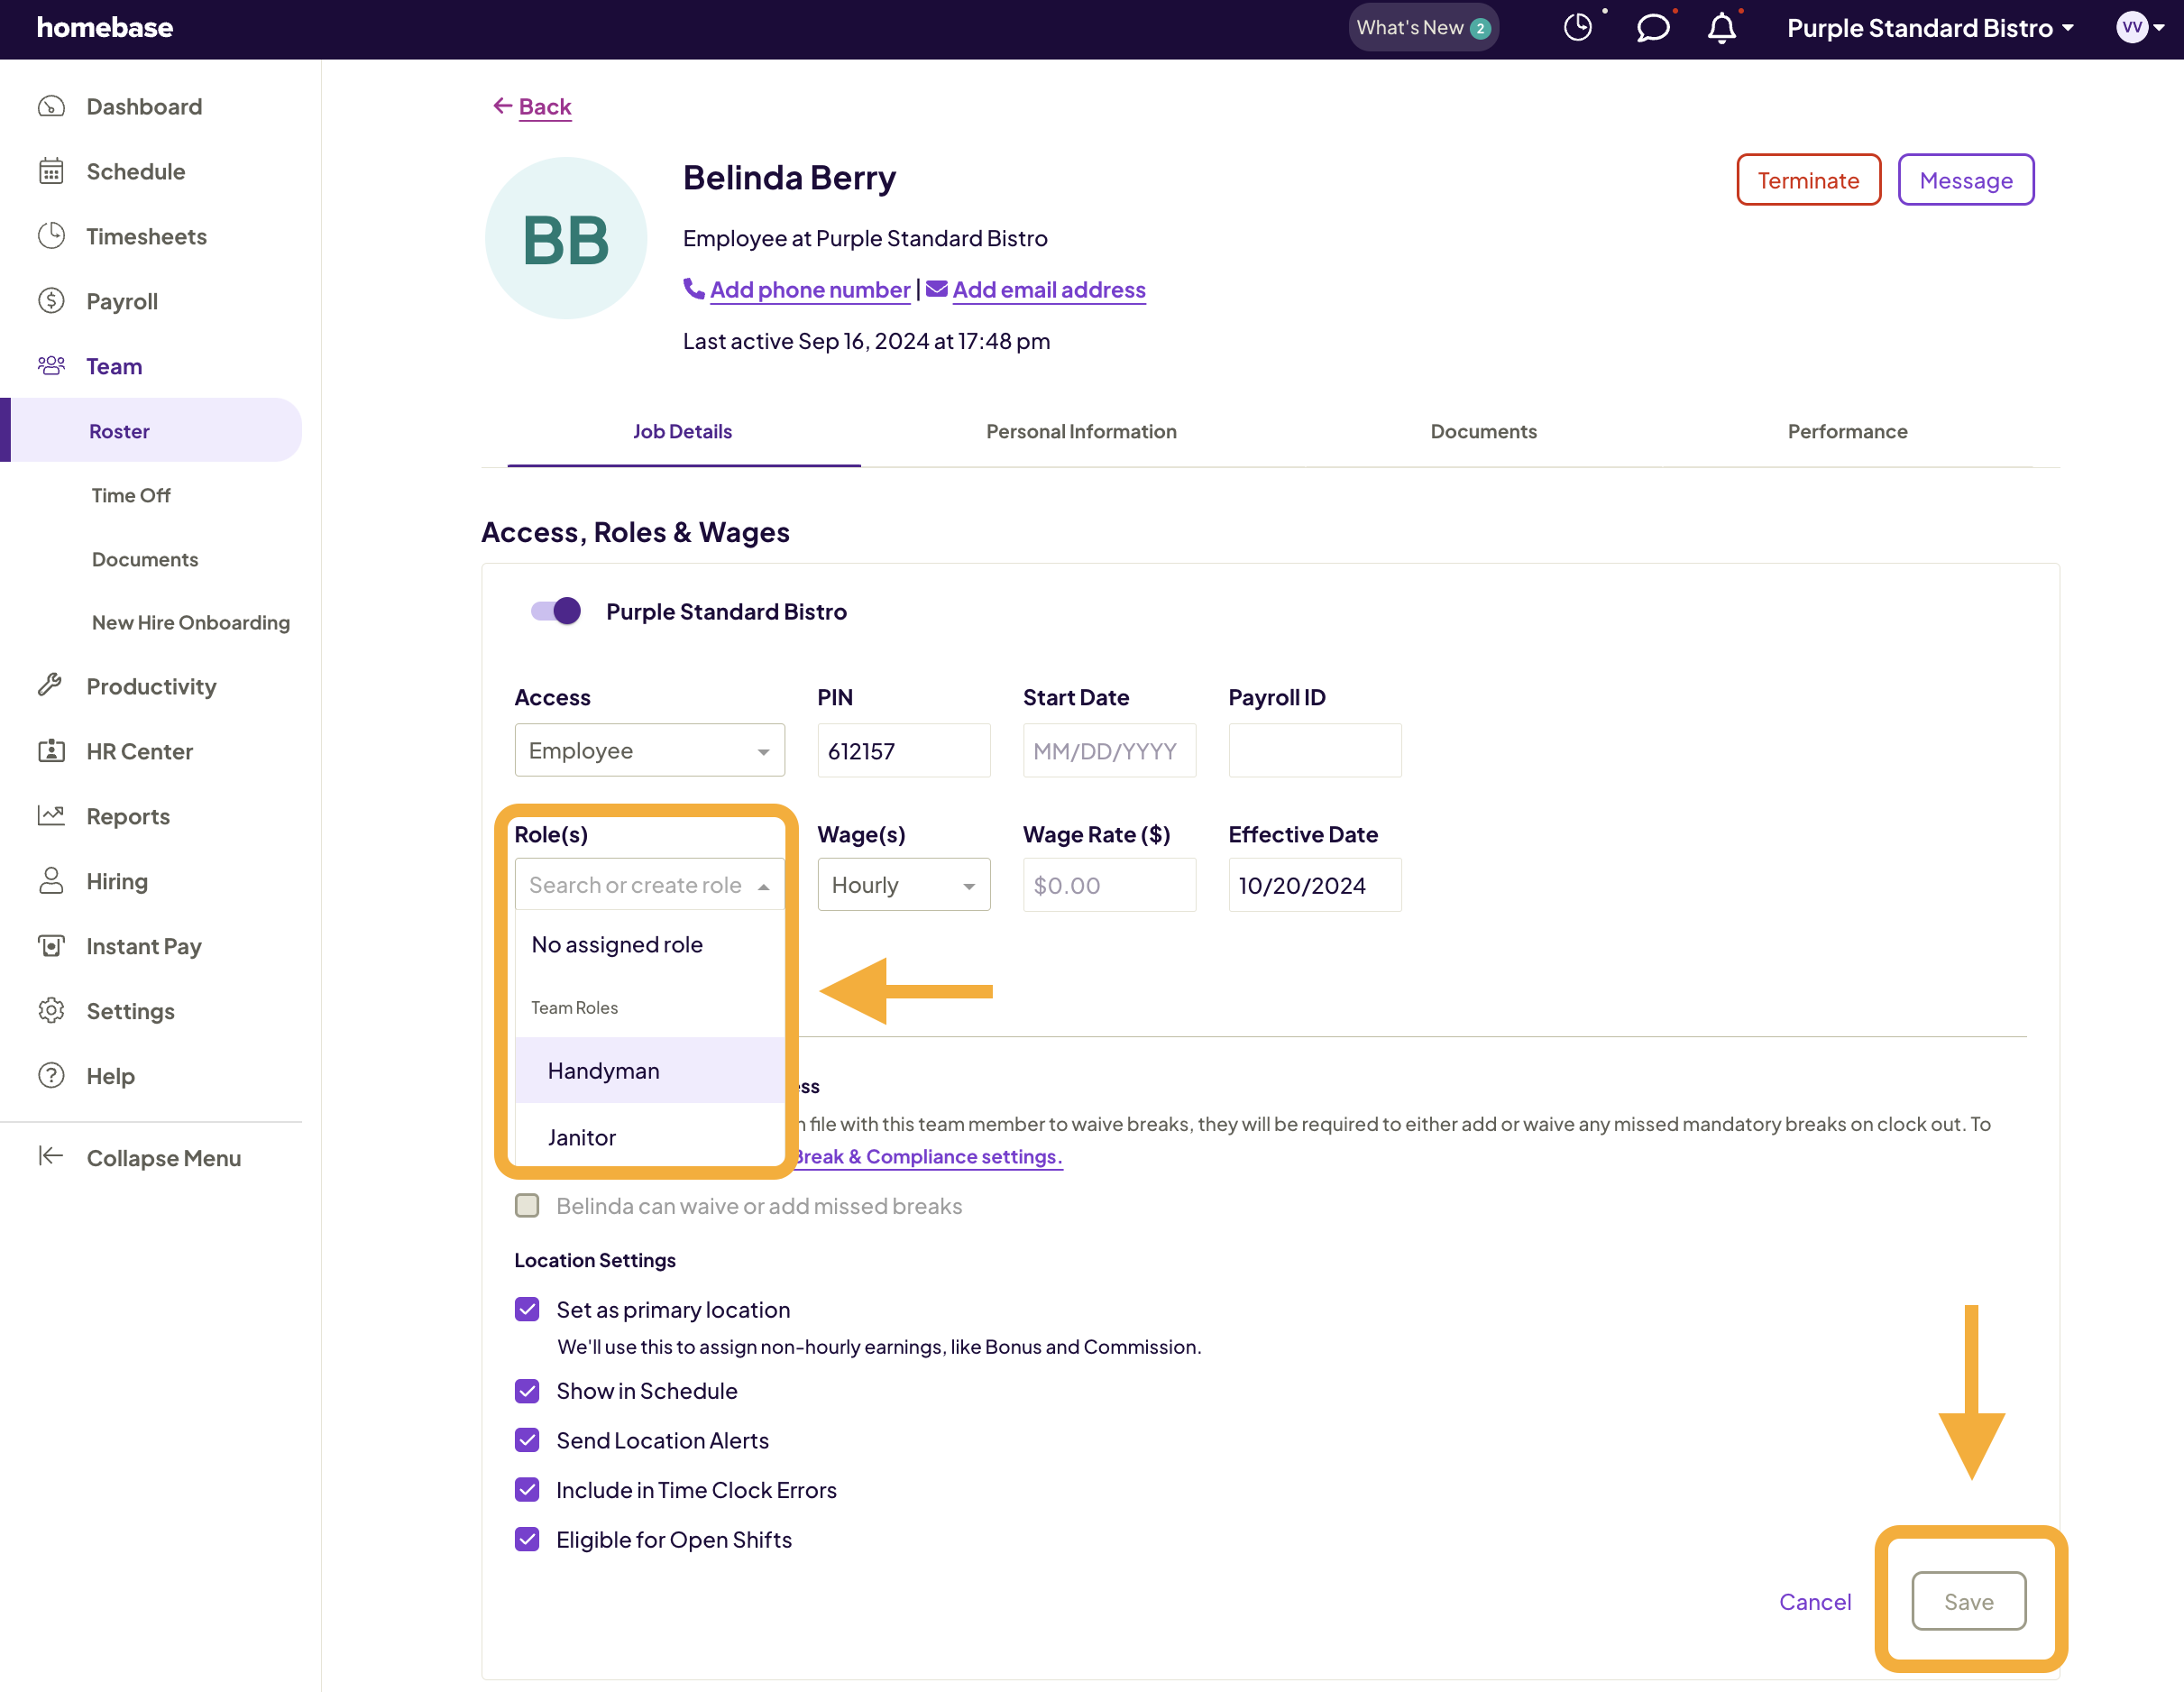
Task: Open Instant Pay from the sidebar
Action: point(144,945)
